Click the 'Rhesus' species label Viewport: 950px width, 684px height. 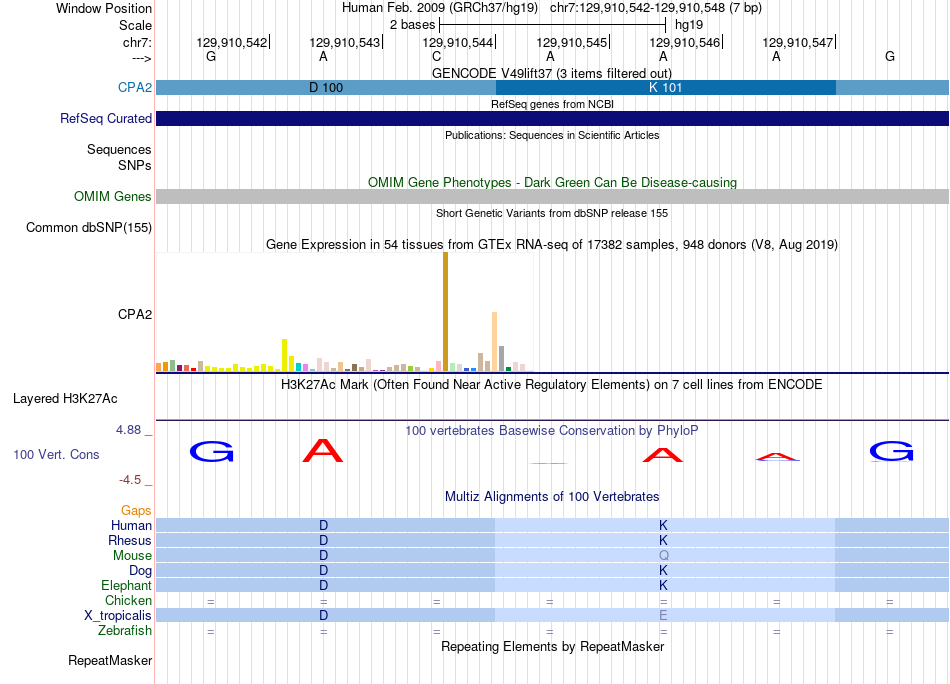pos(130,540)
